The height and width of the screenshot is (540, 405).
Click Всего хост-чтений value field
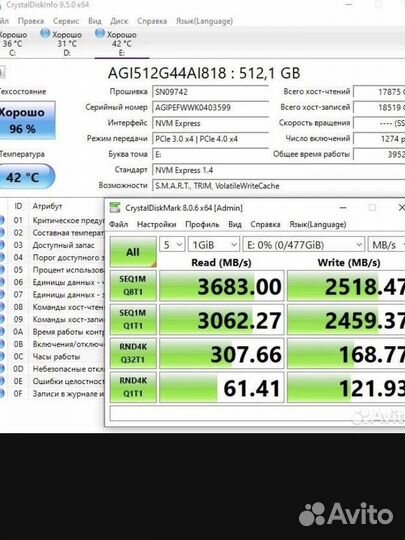(x=379, y=92)
